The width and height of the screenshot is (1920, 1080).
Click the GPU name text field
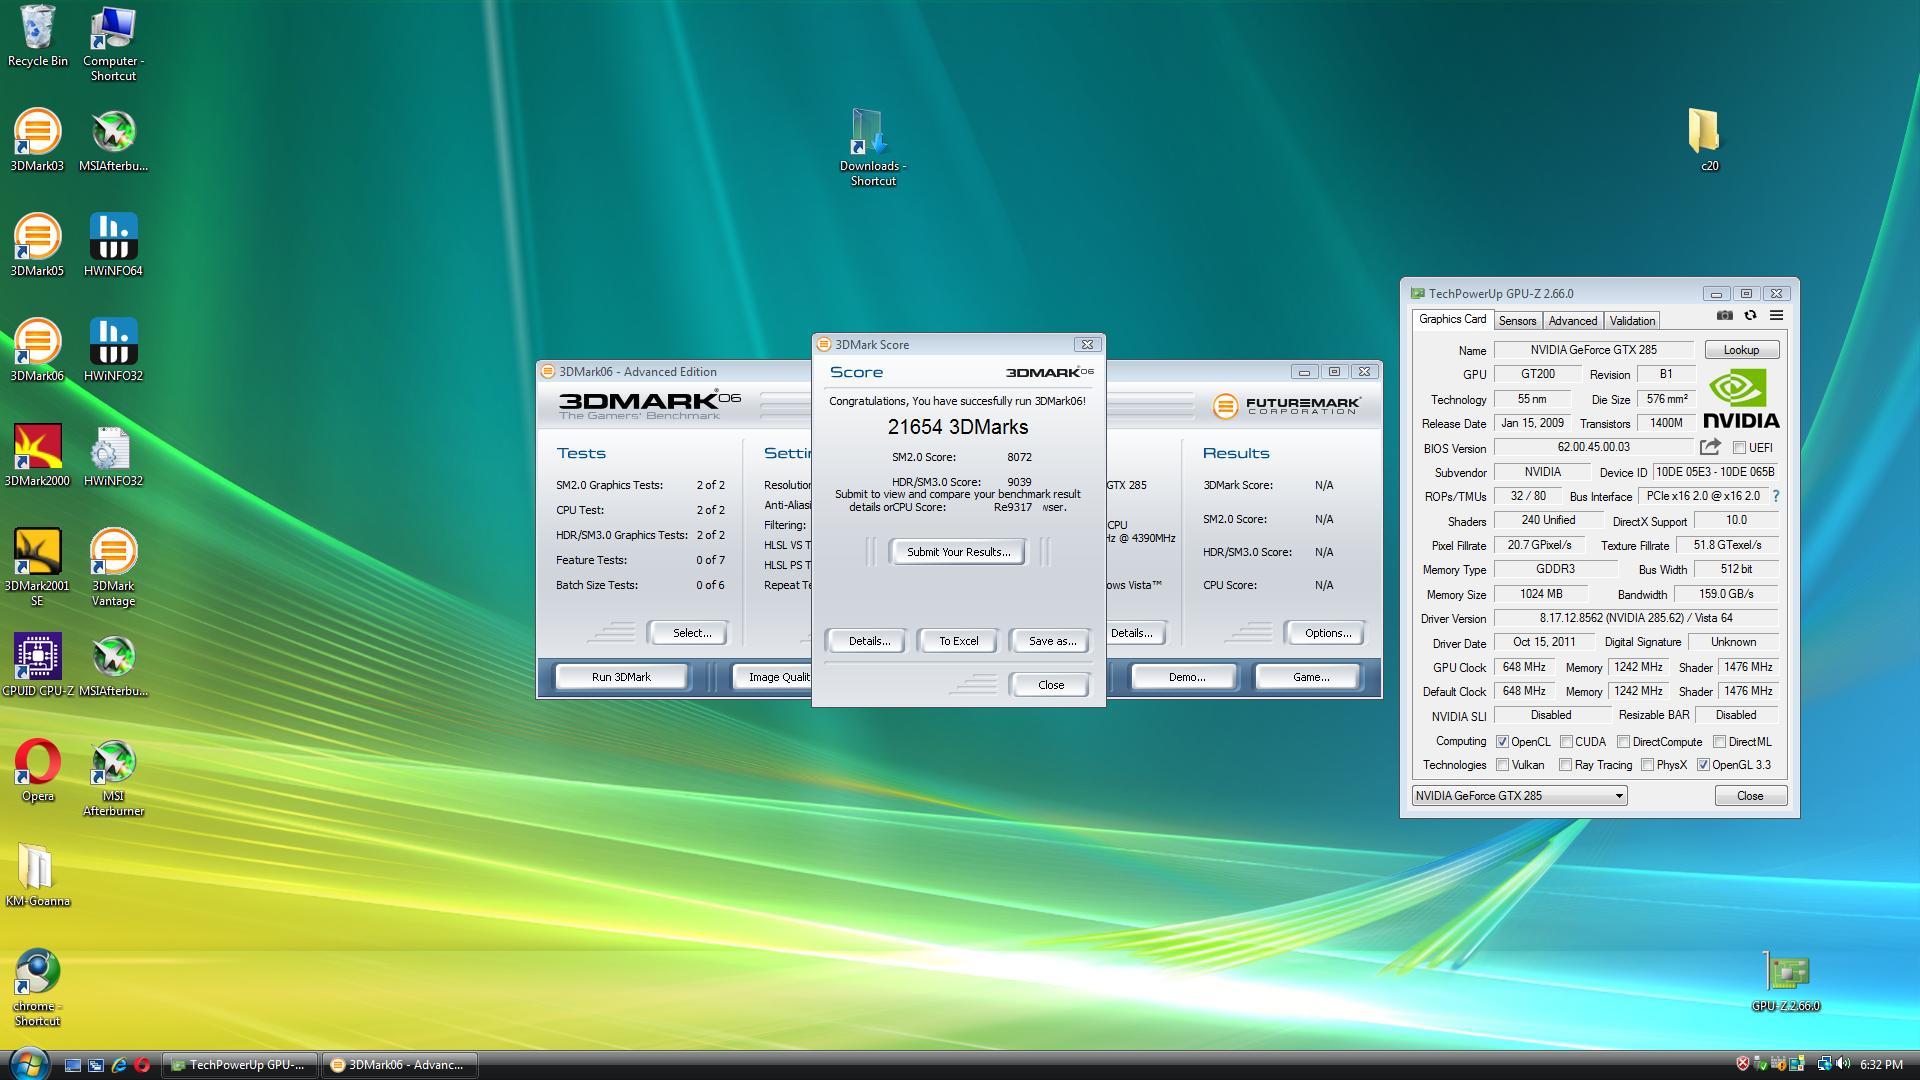1592,350
